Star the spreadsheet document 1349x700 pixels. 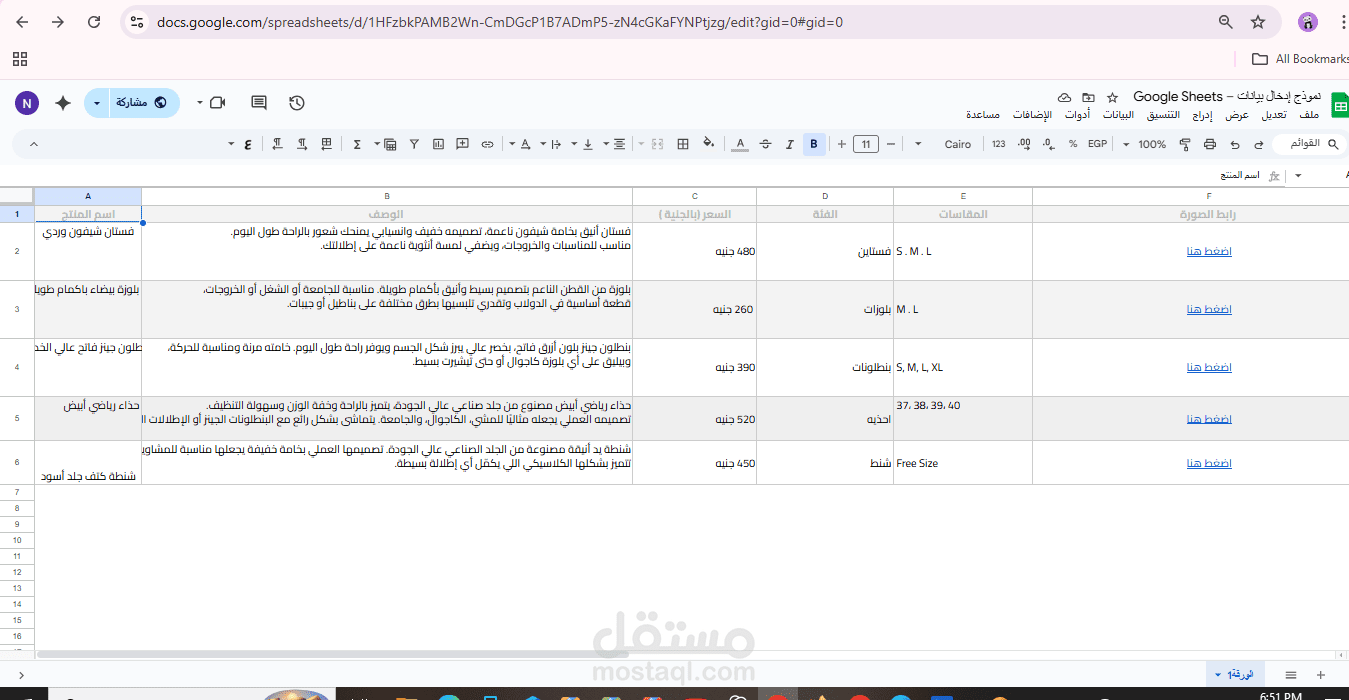[1112, 97]
